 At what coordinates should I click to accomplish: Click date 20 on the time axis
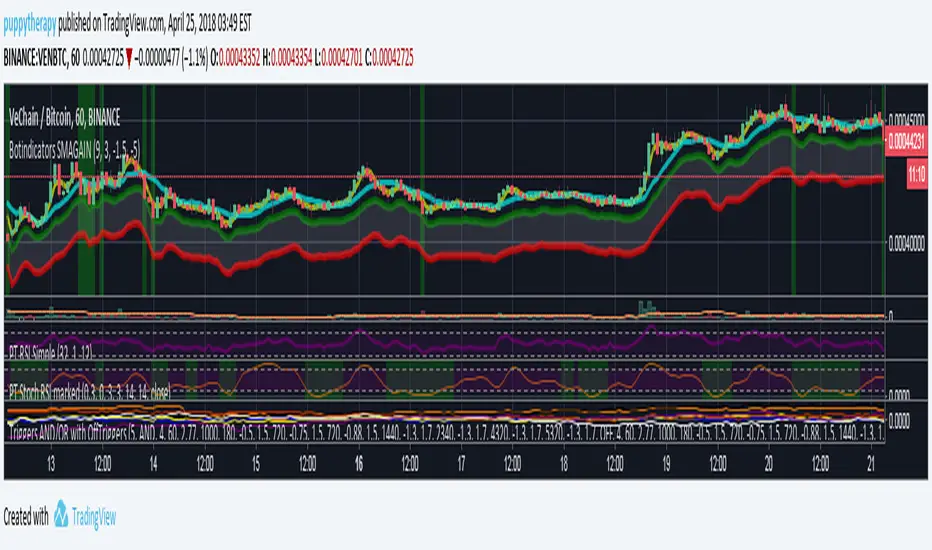click(x=769, y=463)
